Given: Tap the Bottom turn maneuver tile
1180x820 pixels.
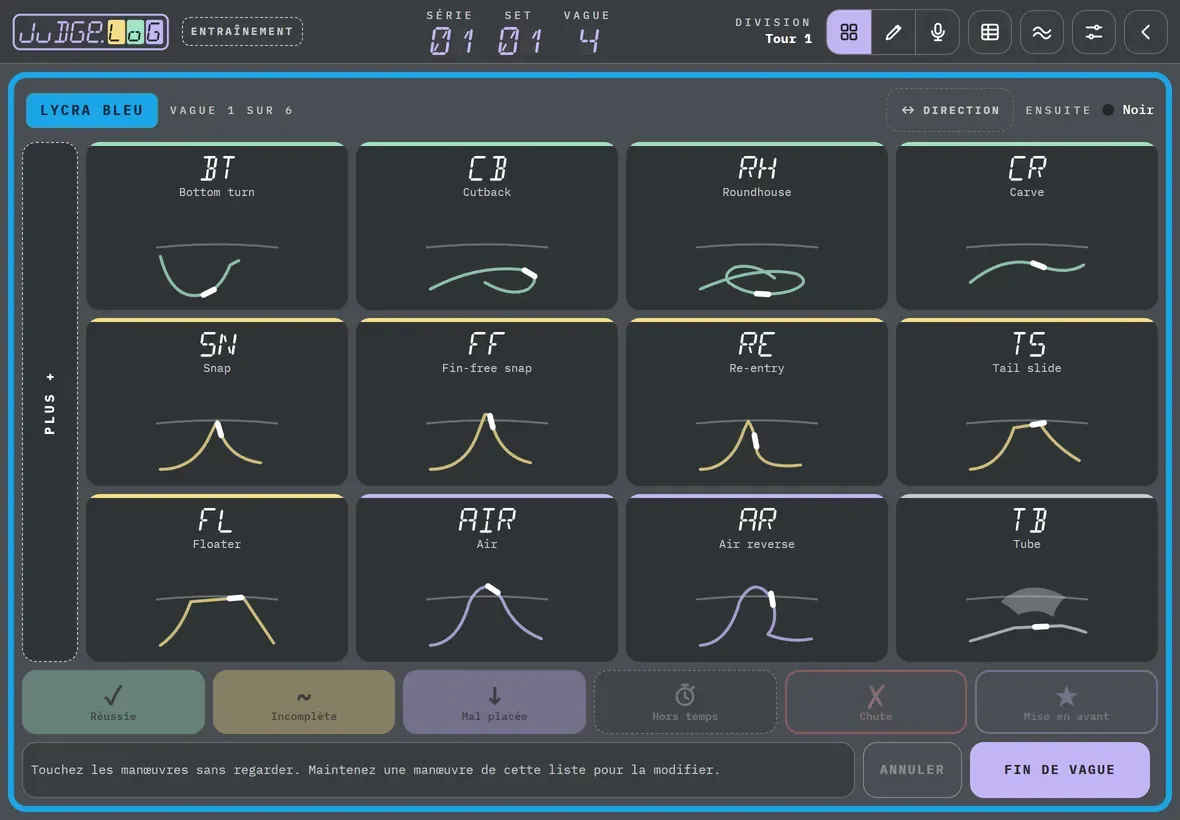Looking at the screenshot, I should click(217, 226).
